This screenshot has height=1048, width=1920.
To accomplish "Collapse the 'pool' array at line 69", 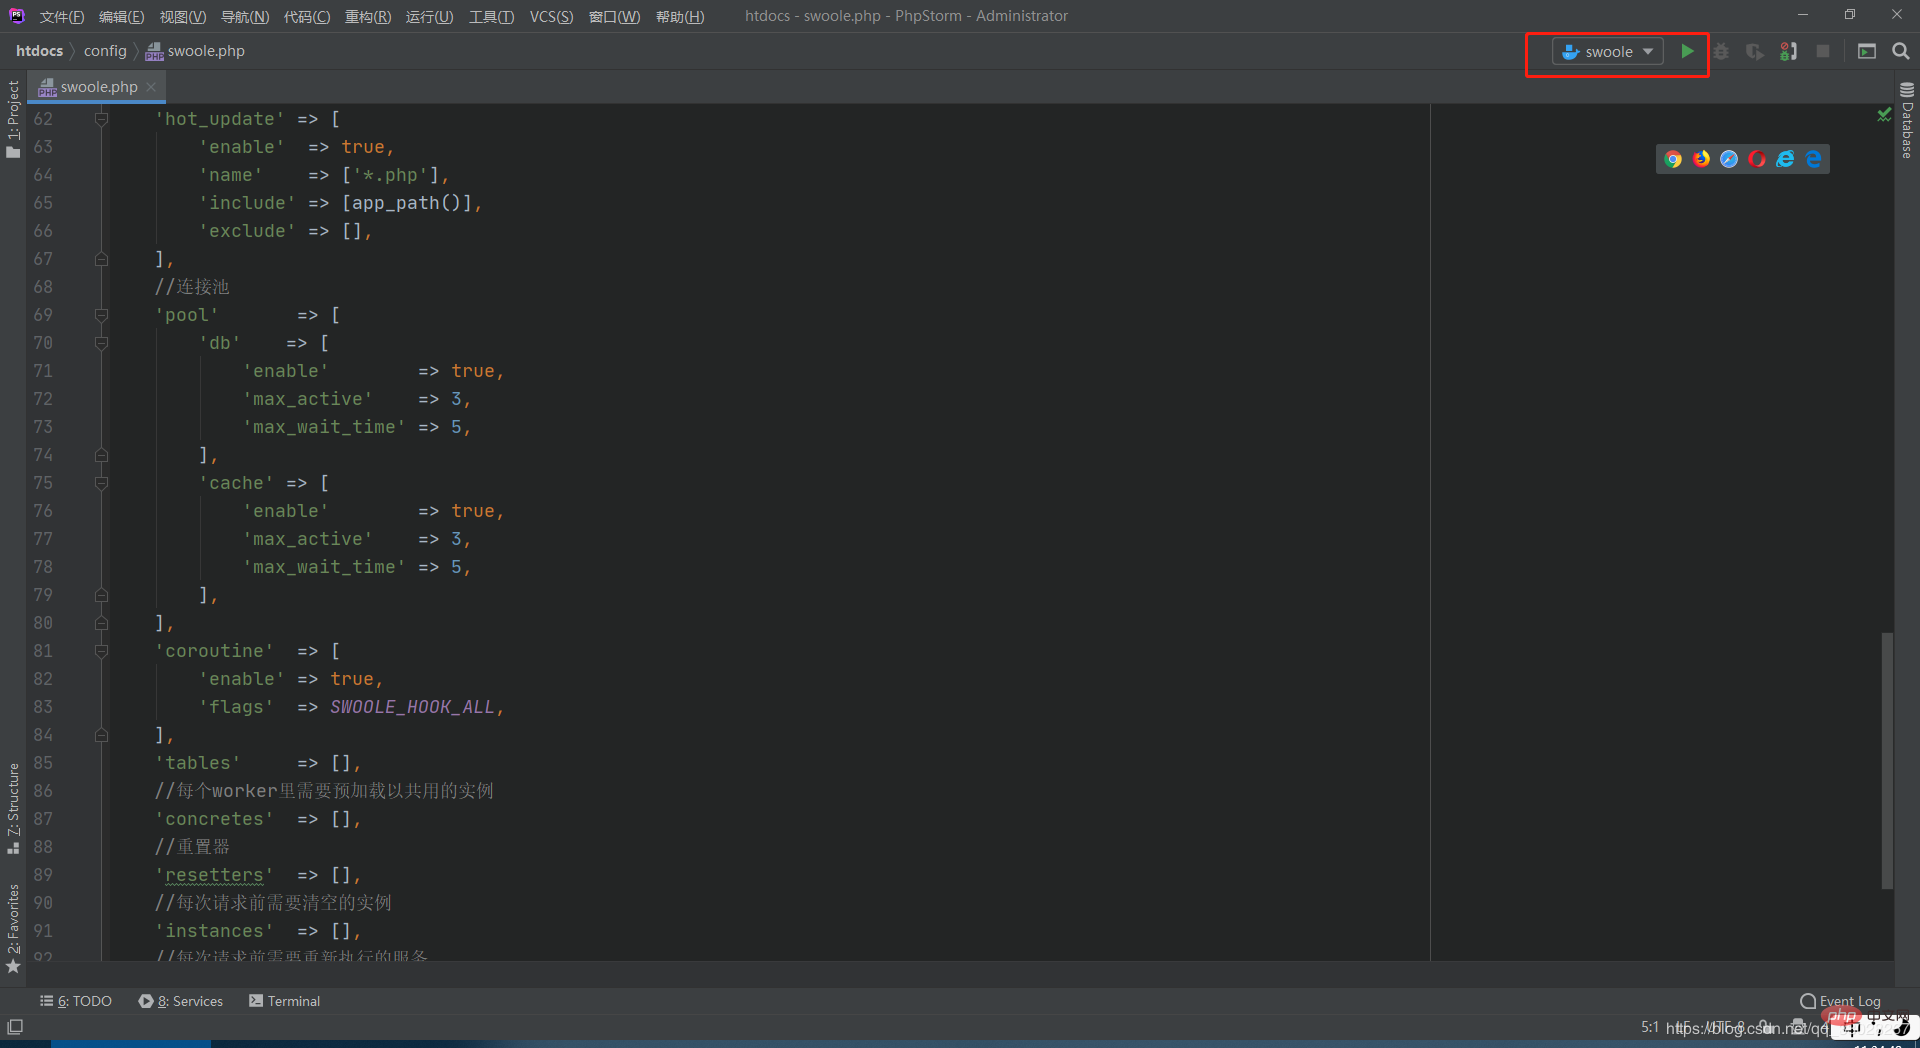I will coord(101,315).
